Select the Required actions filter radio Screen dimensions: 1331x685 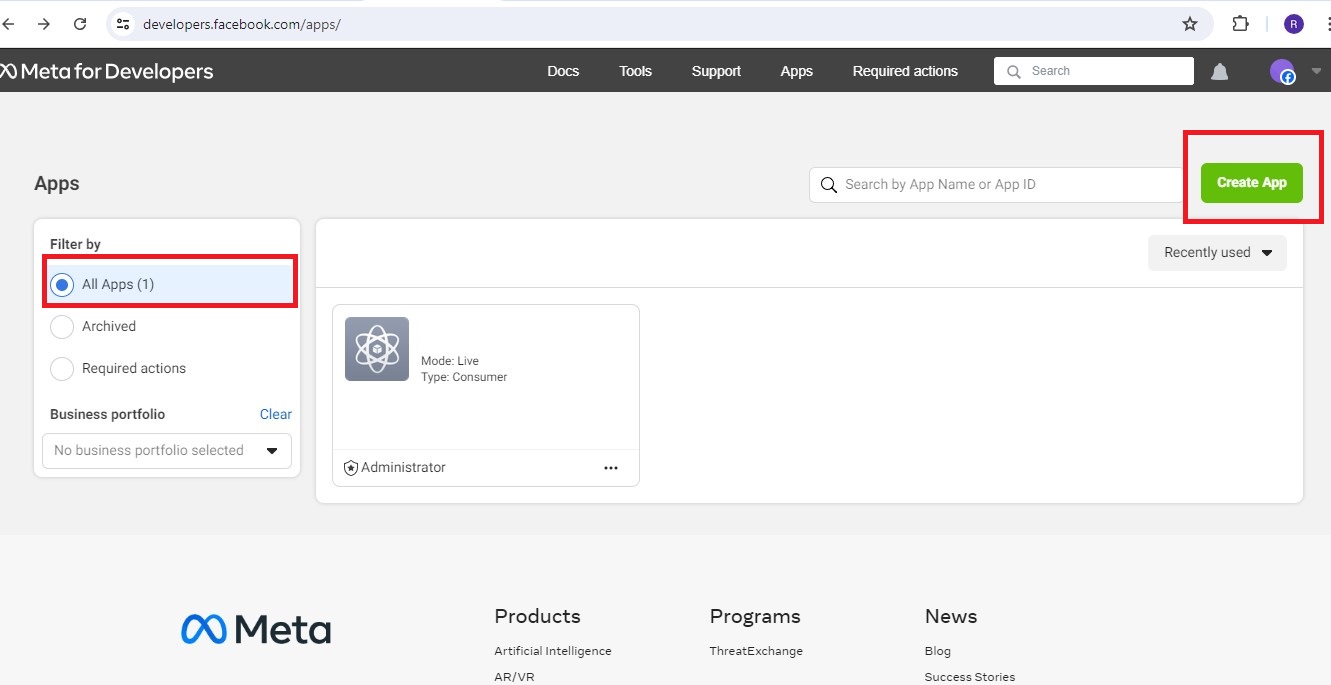[x=62, y=369]
